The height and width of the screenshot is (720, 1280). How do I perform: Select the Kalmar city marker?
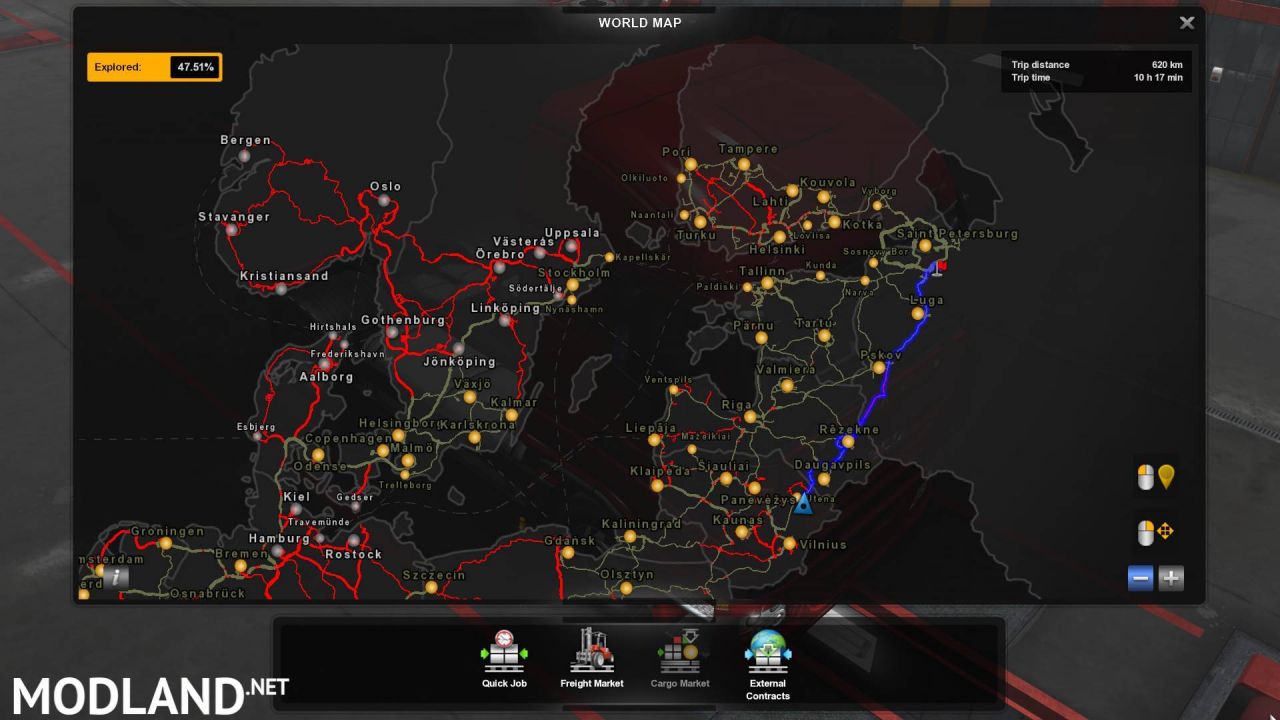pyautogui.click(x=511, y=415)
